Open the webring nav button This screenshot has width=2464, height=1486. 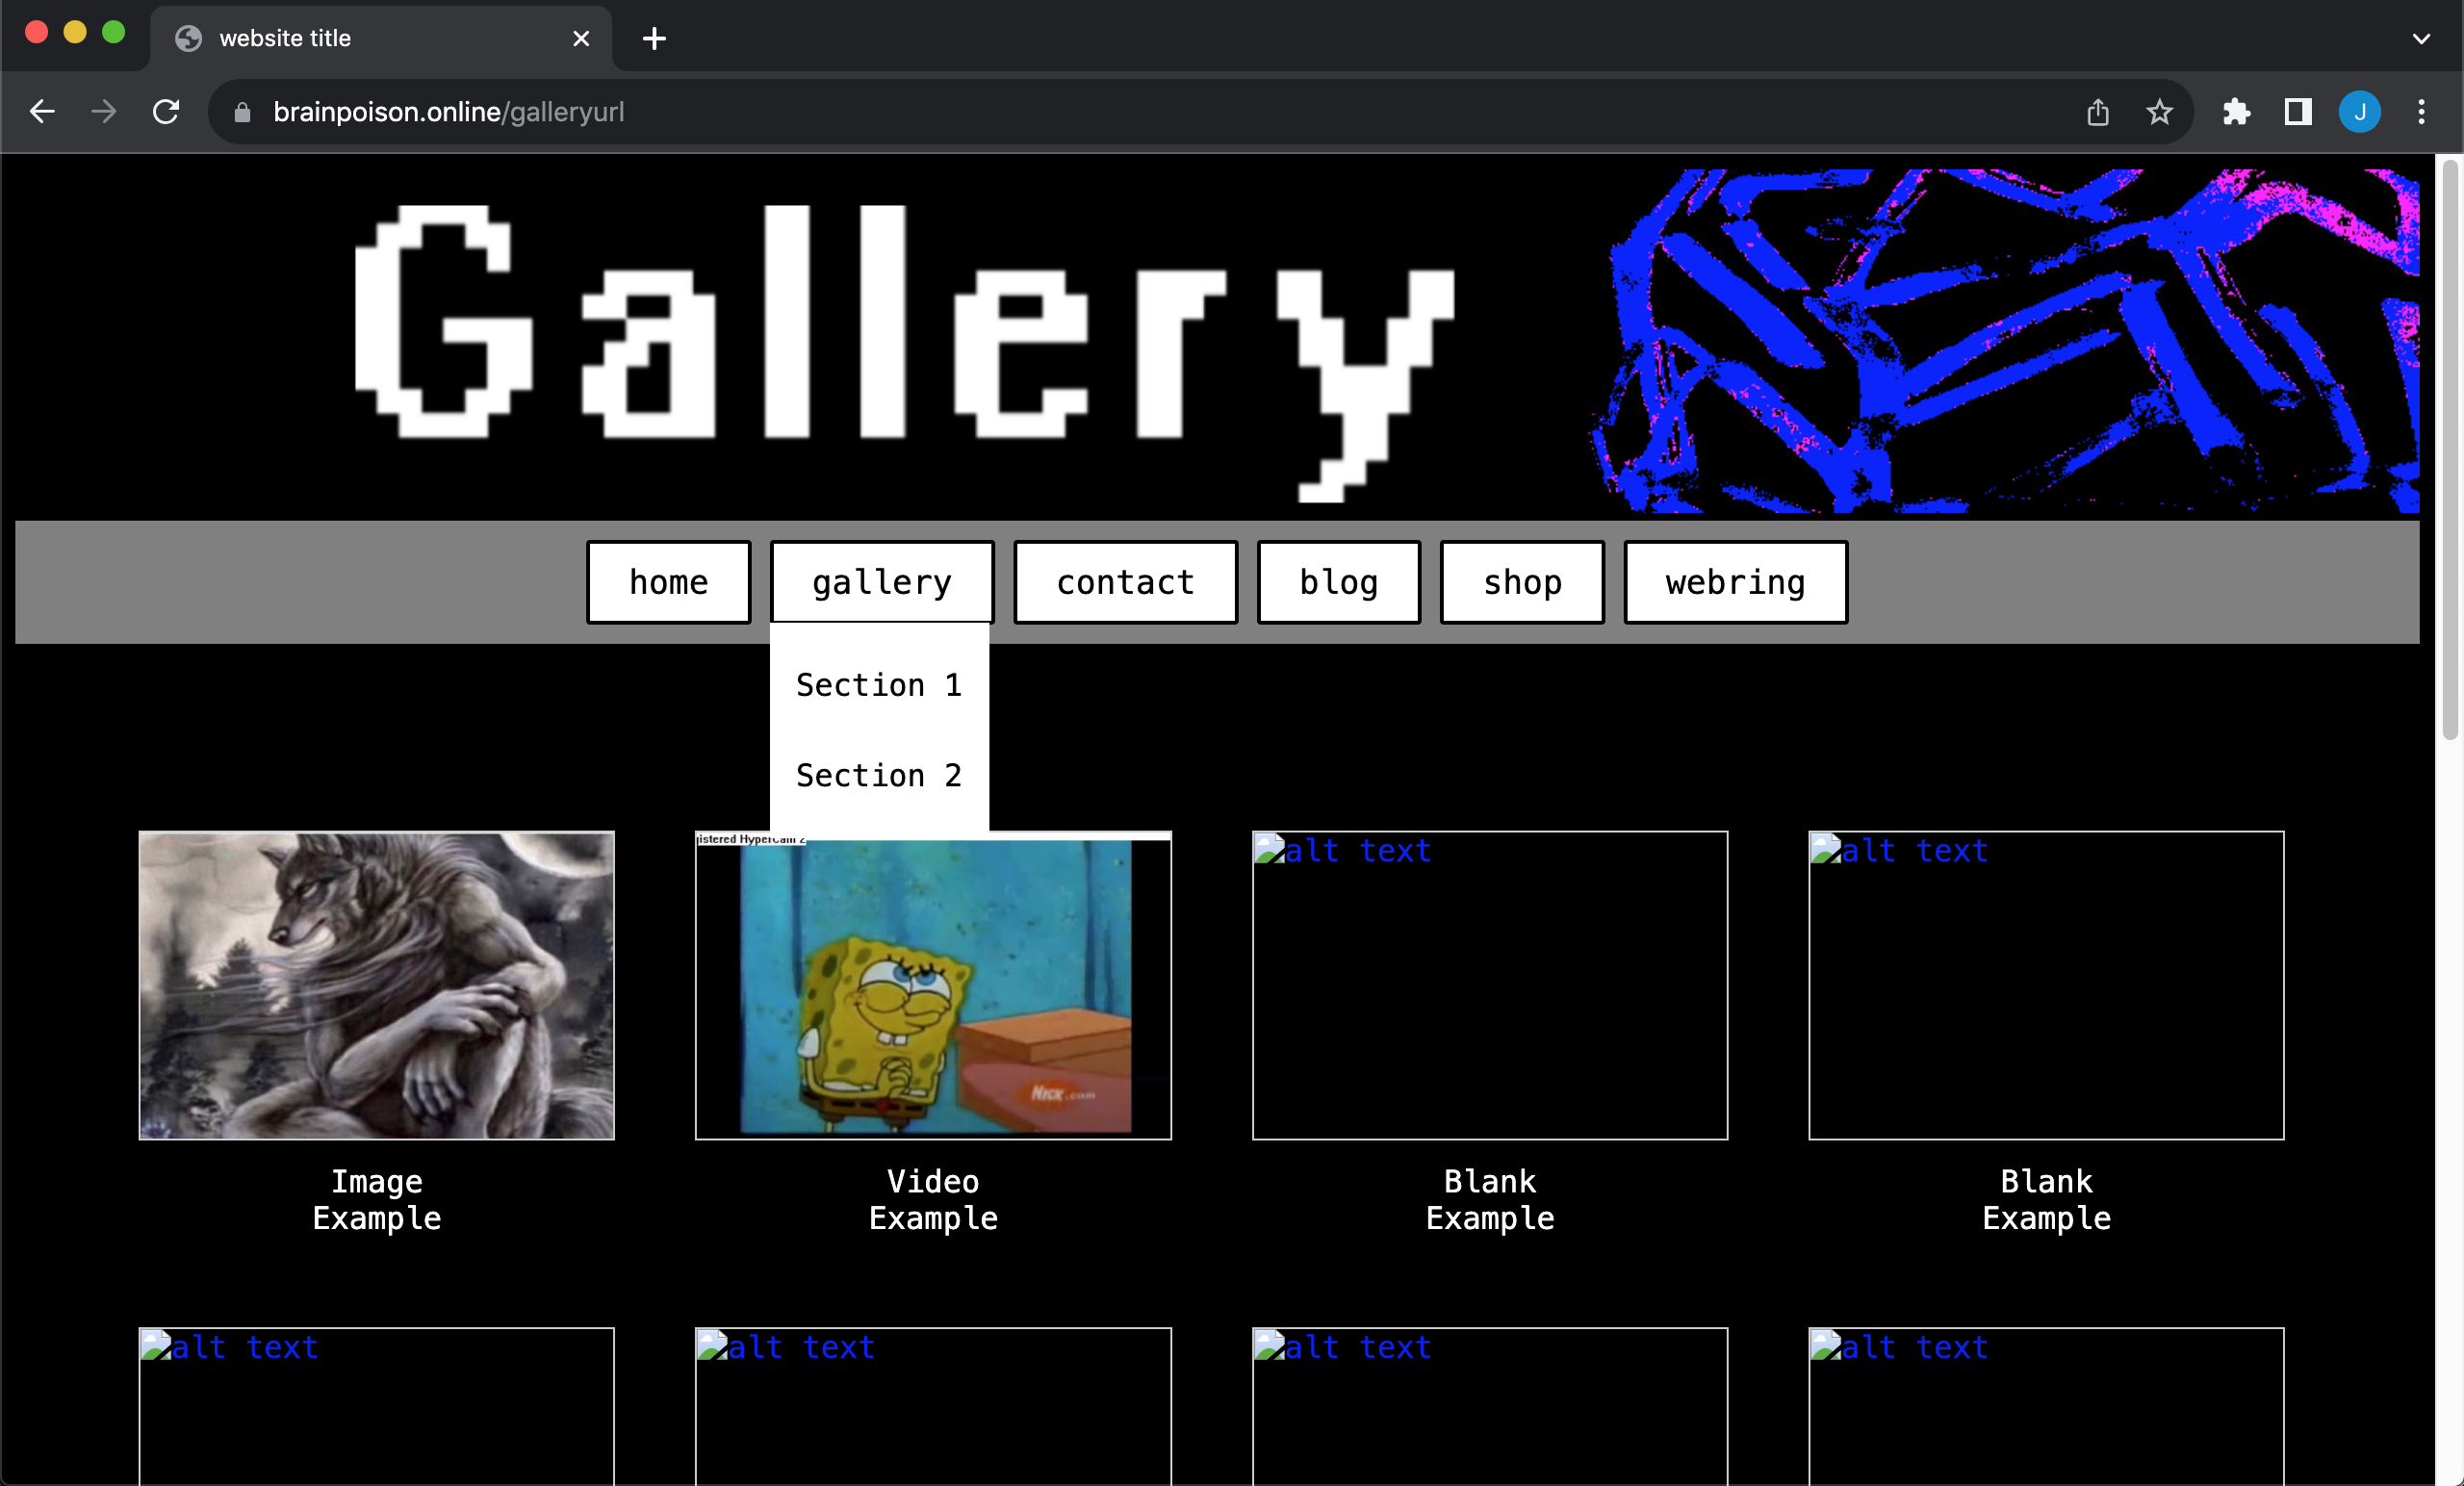(1735, 582)
